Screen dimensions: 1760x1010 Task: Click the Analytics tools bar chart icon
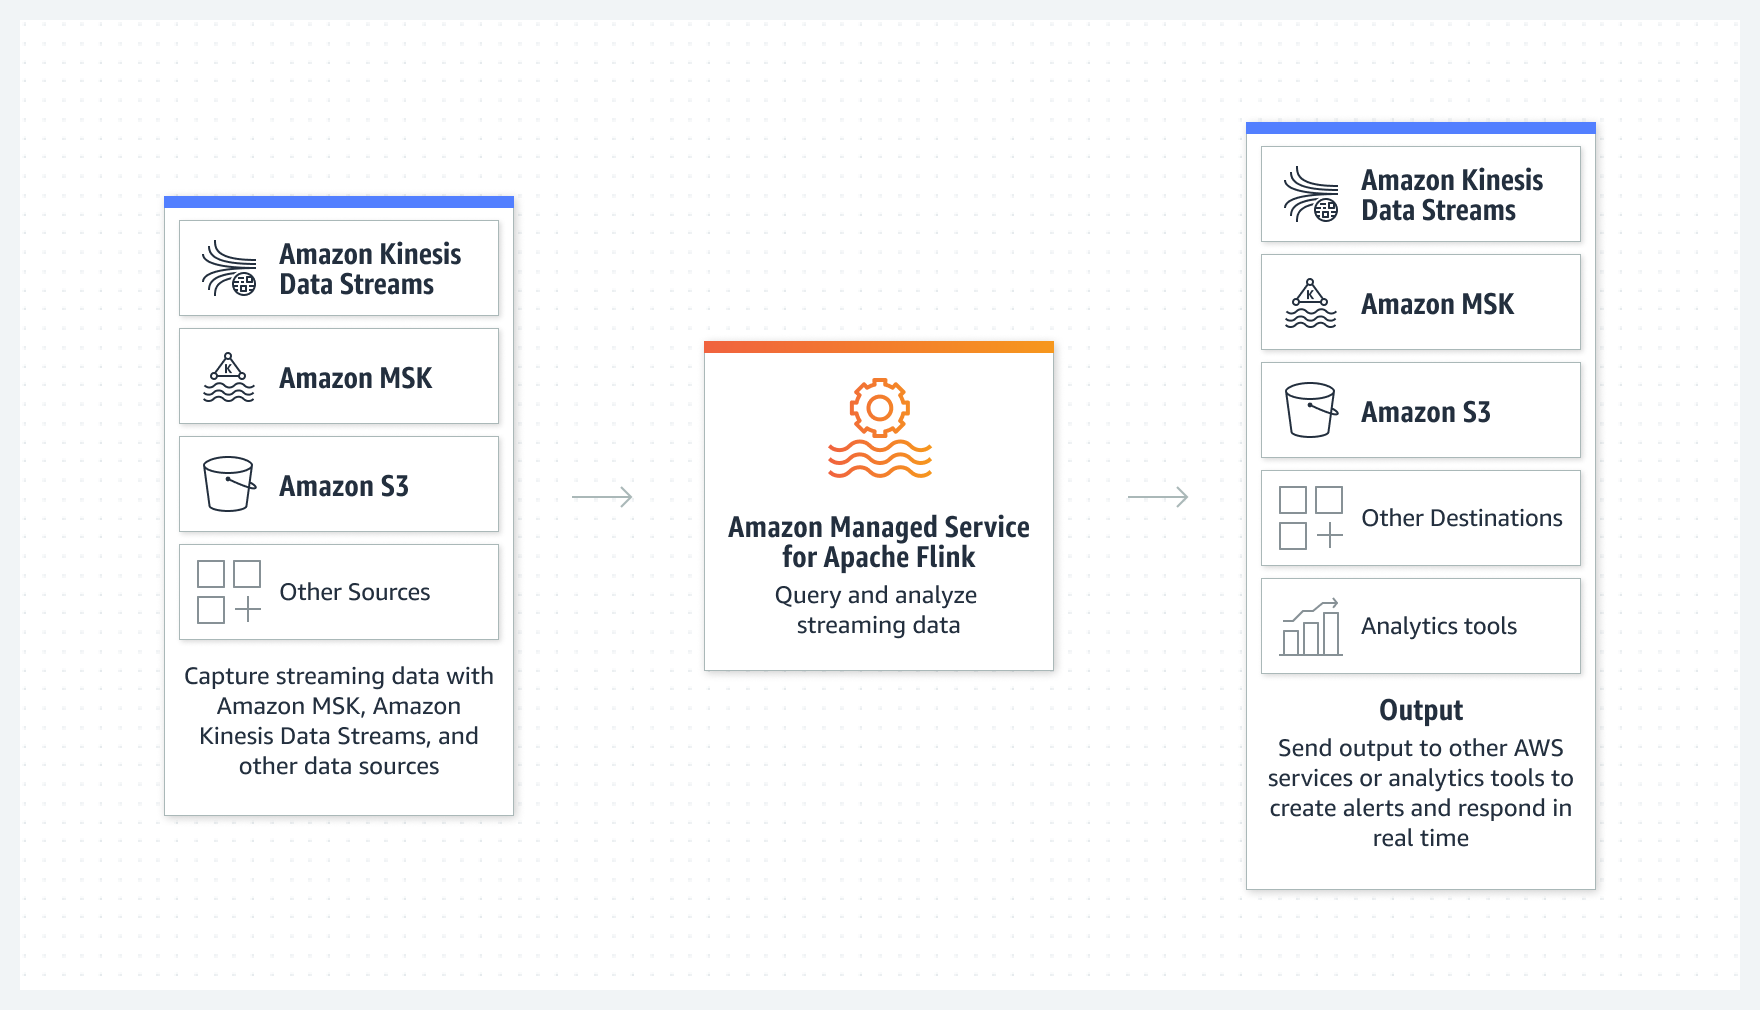point(1311,627)
